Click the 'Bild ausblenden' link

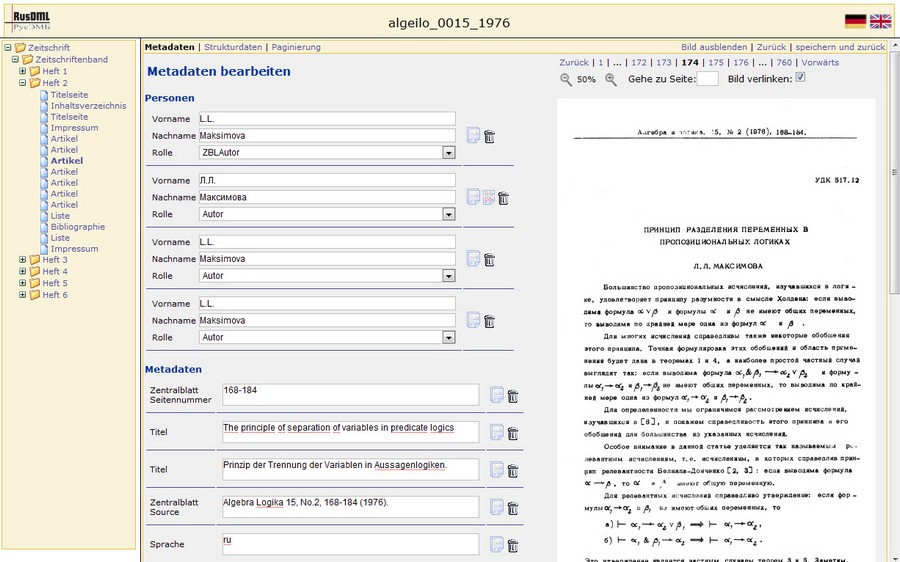714,47
